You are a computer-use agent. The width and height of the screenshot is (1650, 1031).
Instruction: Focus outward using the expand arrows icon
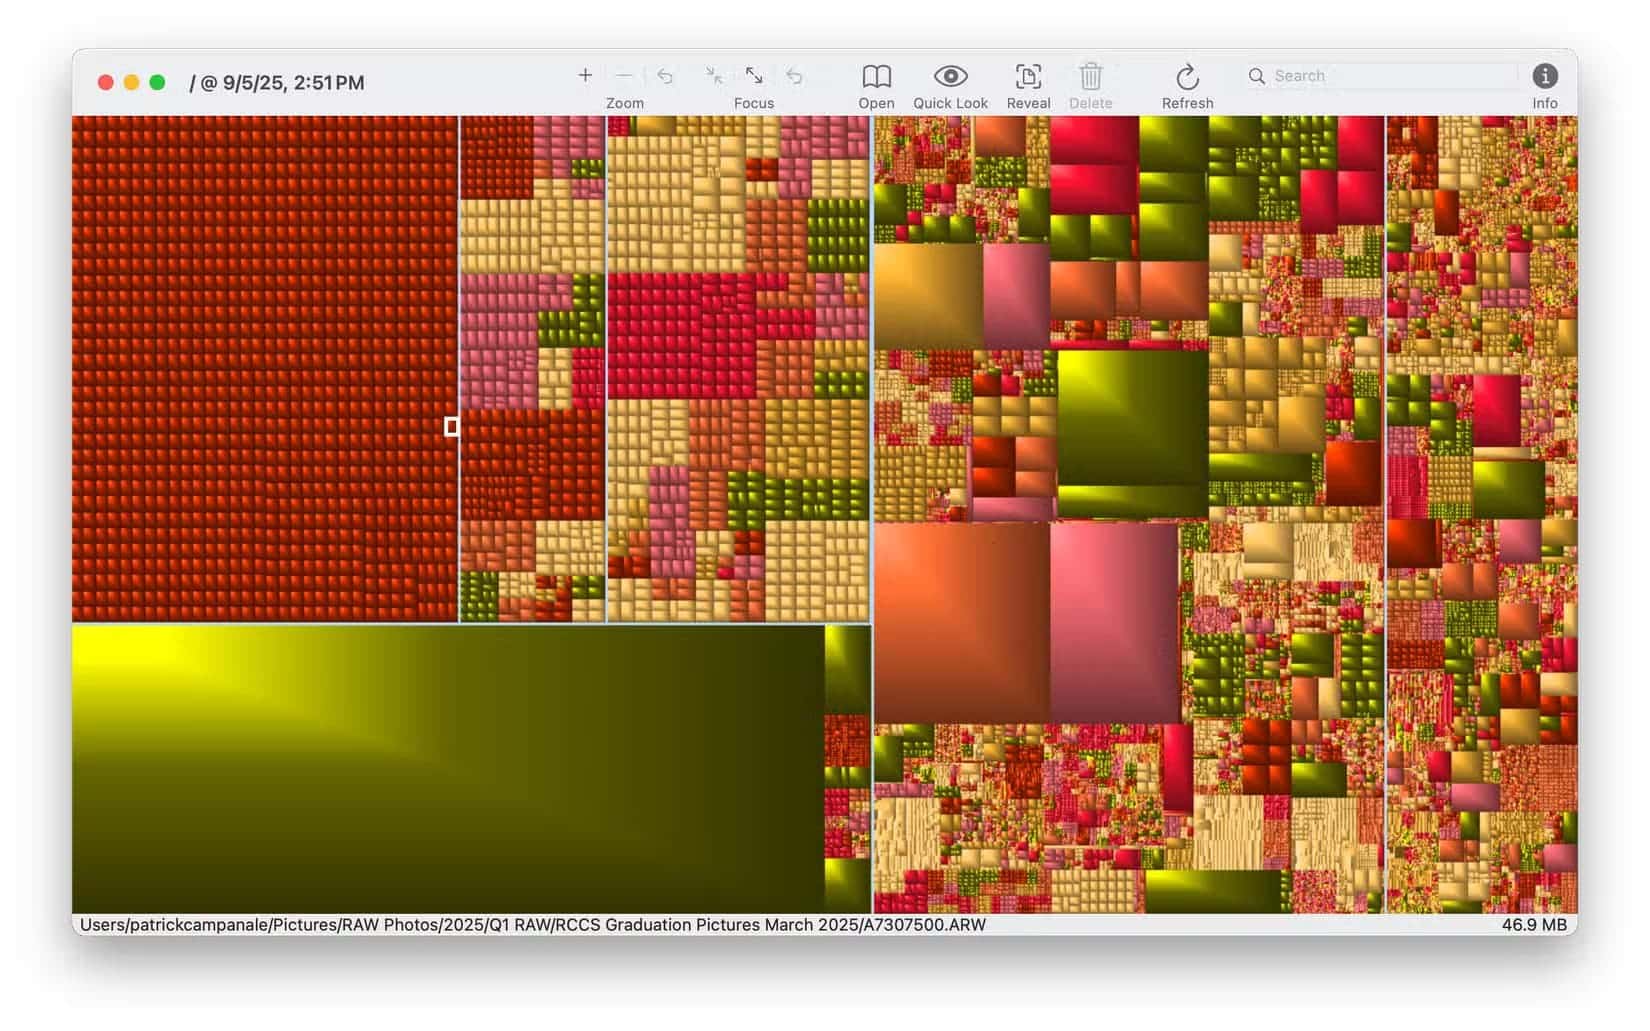tap(754, 75)
